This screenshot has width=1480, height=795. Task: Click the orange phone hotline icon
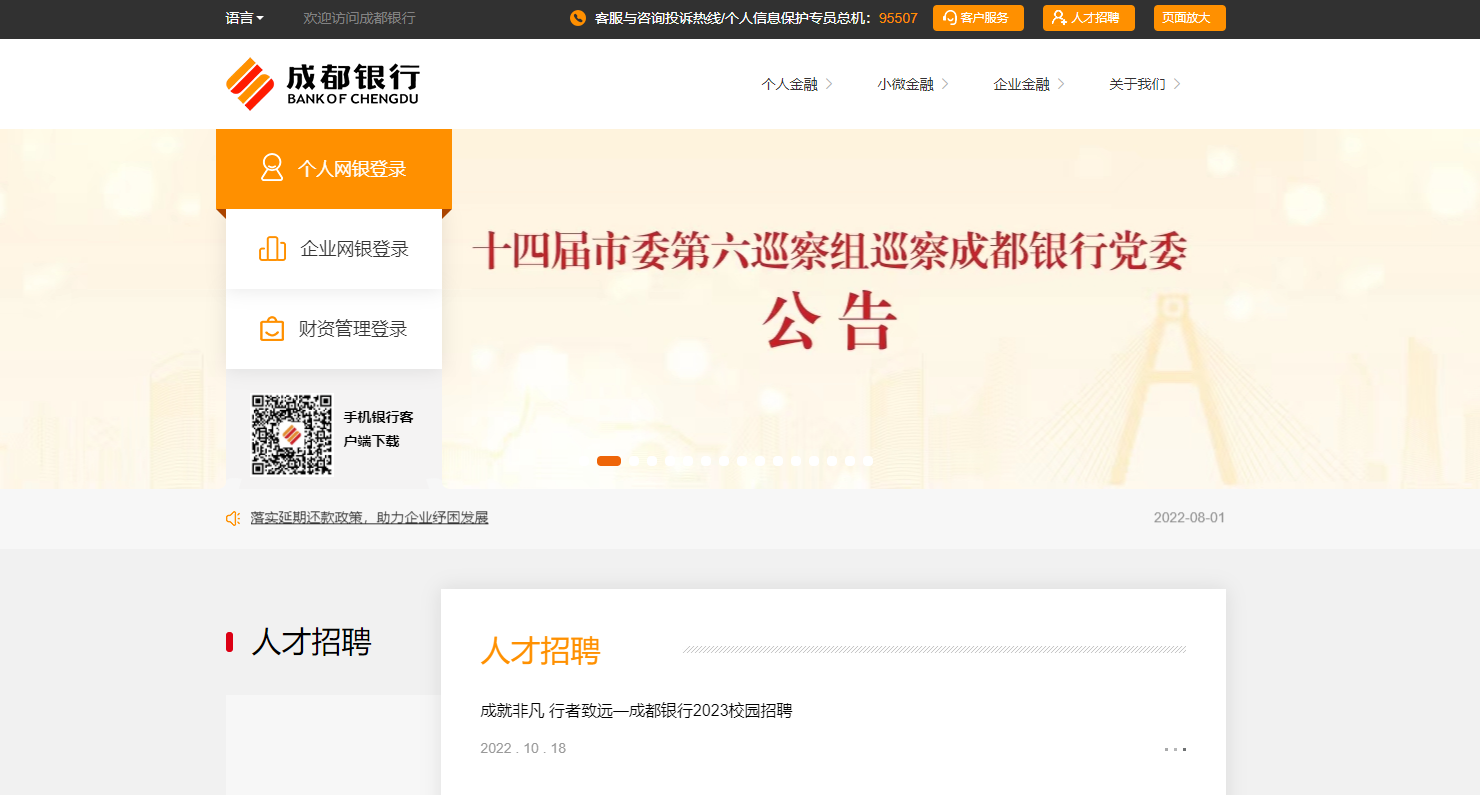click(x=578, y=18)
